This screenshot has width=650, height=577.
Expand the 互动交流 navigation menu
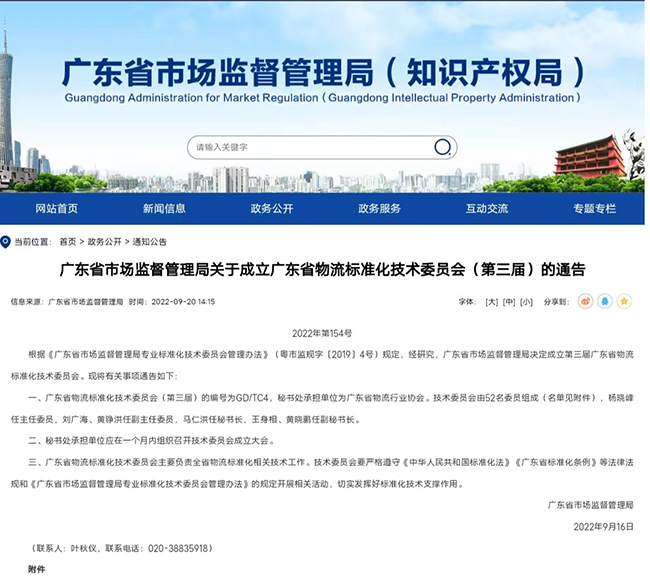[x=486, y=208]
